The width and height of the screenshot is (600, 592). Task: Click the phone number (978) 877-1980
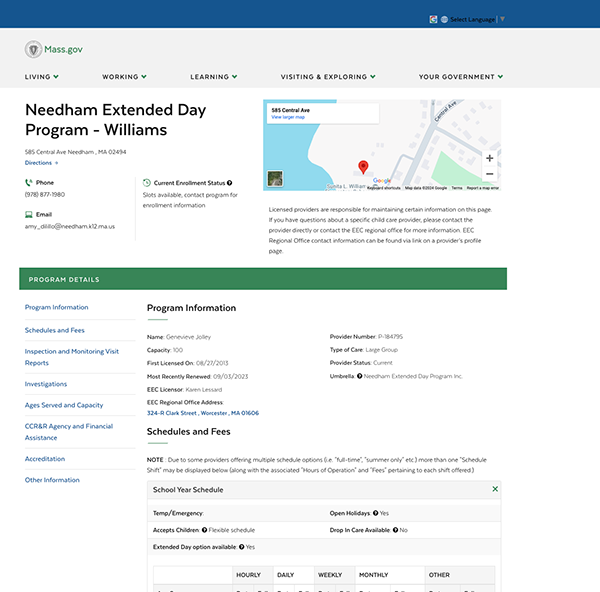point(45,194)
